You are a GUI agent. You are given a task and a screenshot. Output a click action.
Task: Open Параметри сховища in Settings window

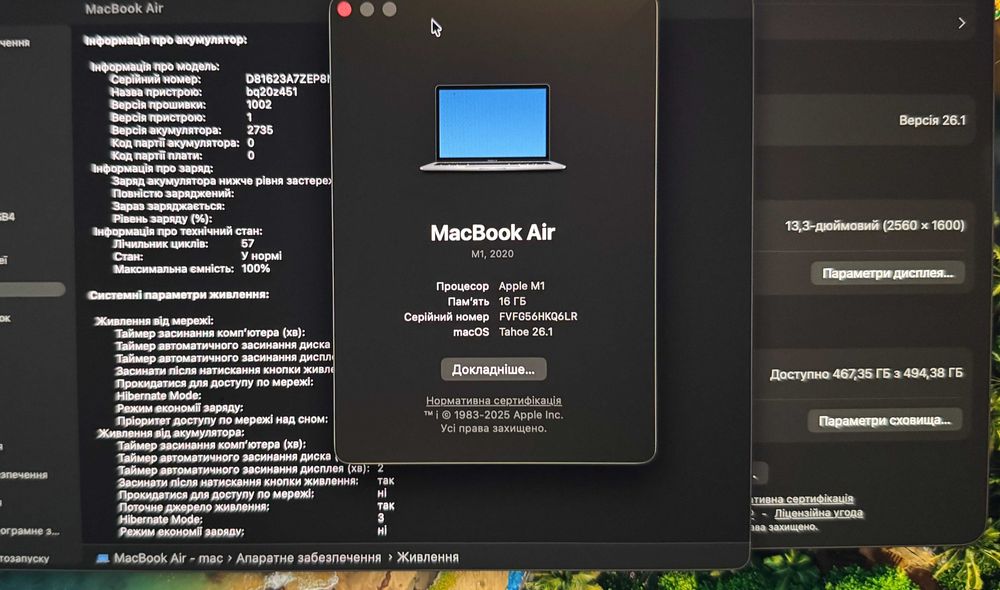coord(885,420)
